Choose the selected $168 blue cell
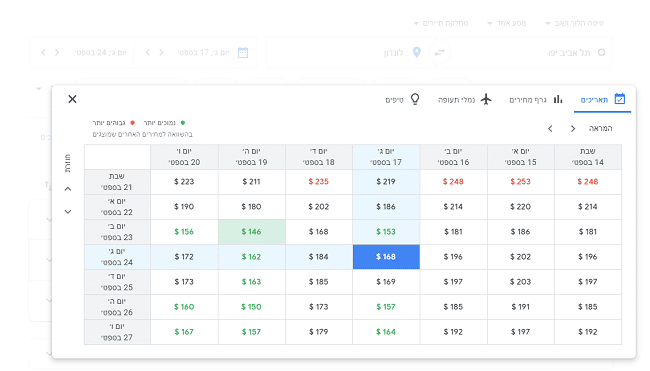The width and height of the screenshot is (650, 371). 386,257
